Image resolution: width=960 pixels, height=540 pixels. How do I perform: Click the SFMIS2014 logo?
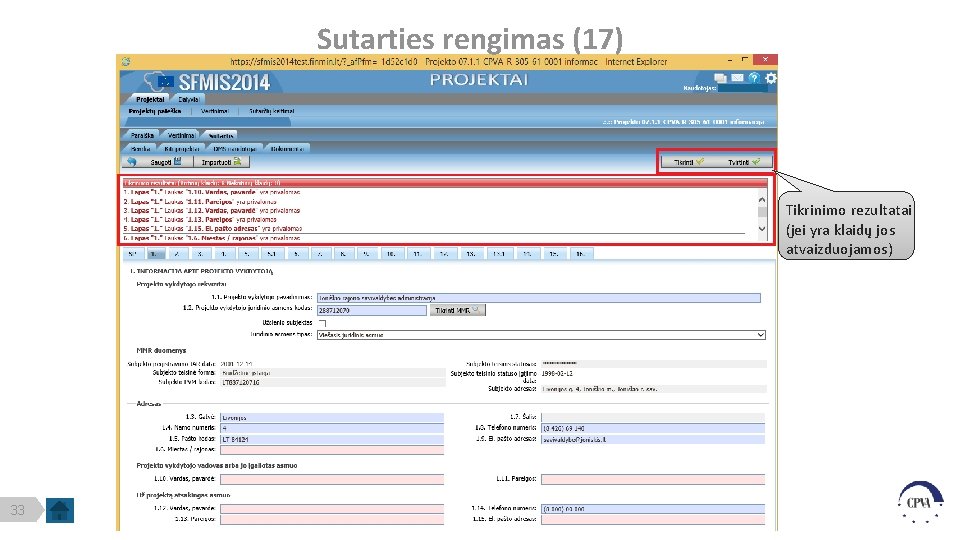(208, 81)
